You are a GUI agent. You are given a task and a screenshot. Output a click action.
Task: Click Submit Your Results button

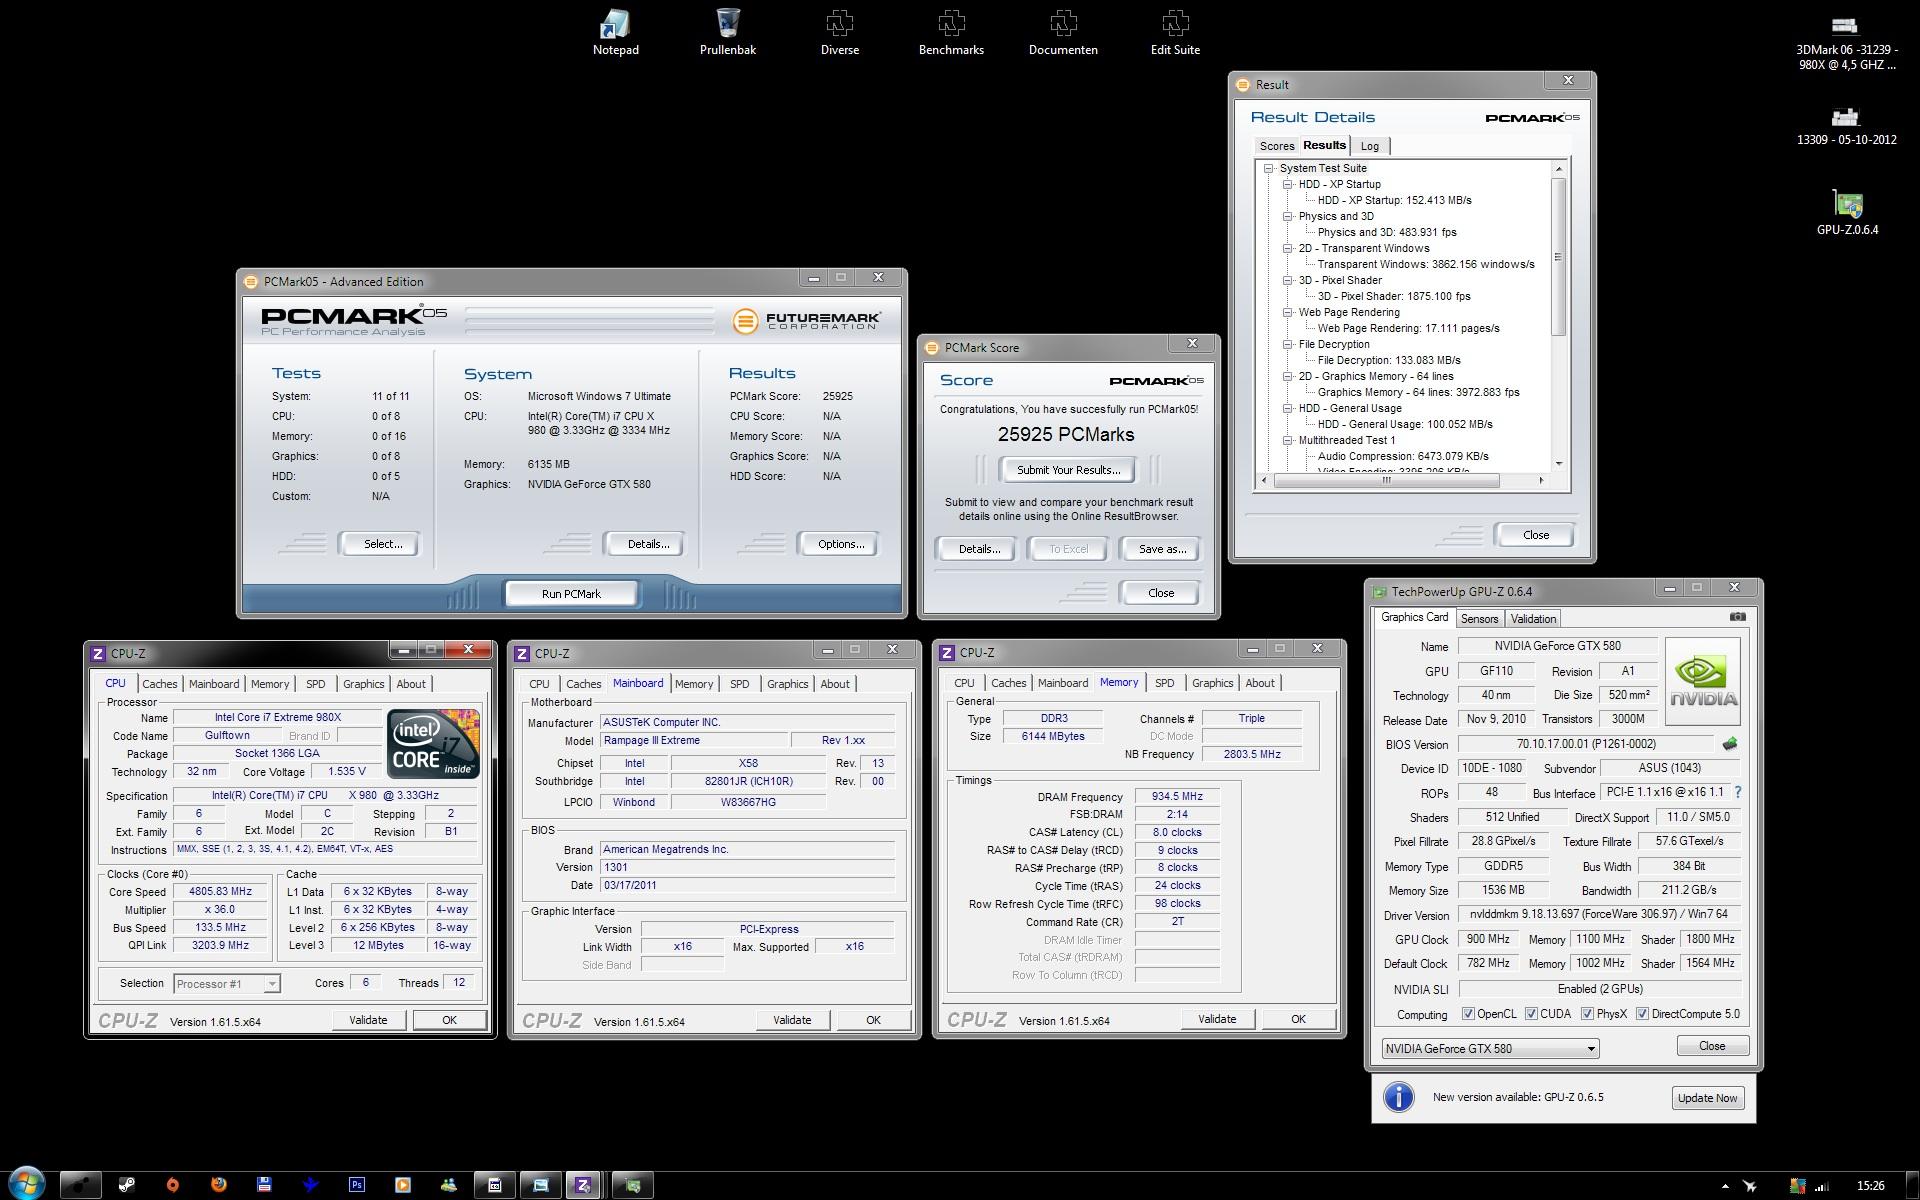pyautogui.click(x=1068, y=470)
